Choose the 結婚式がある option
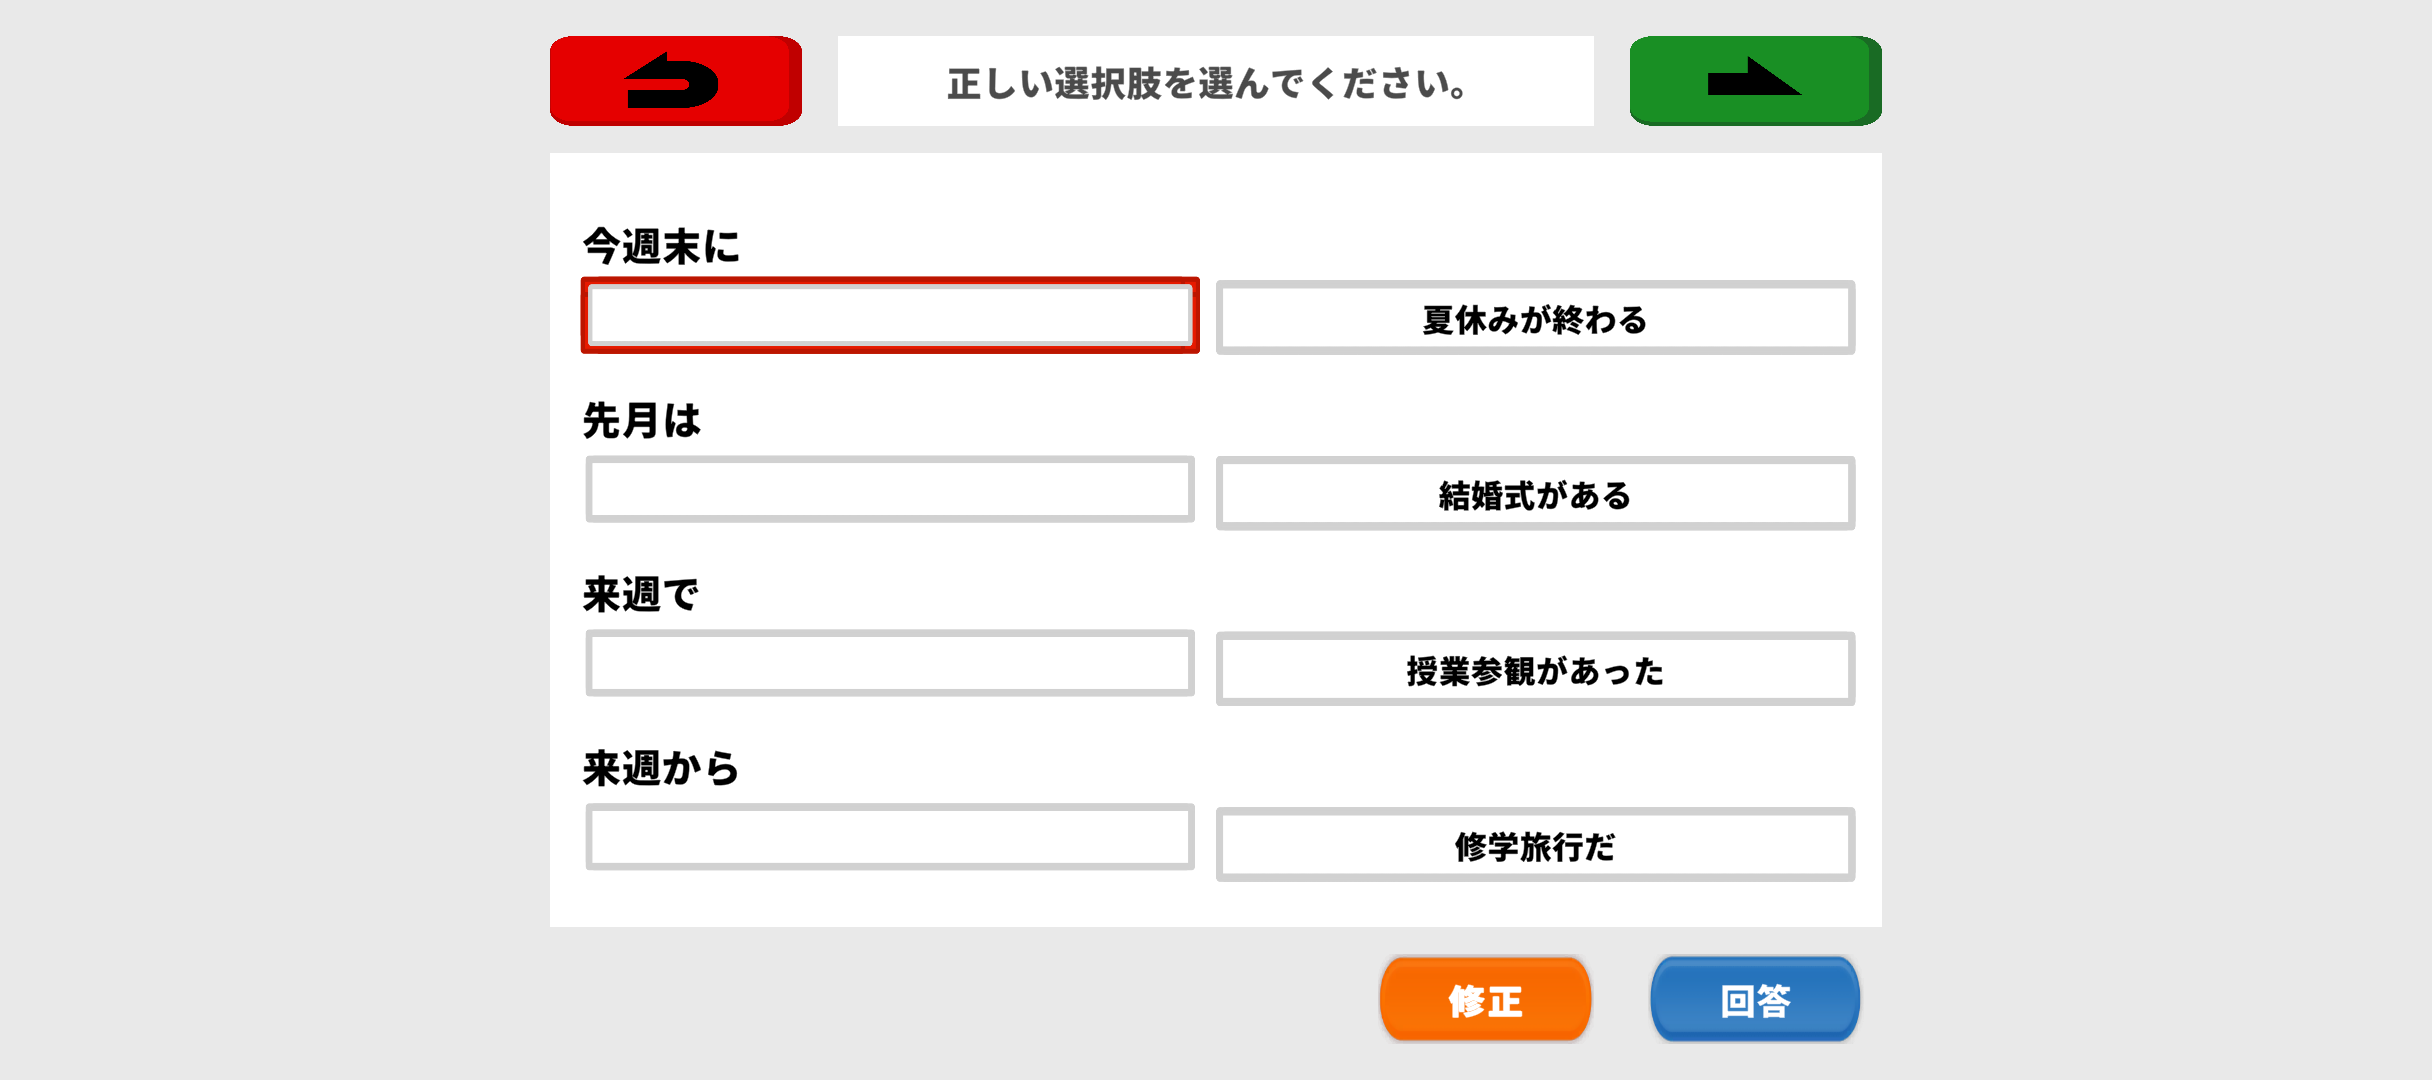2432x1080 pixels. [x=1535, y=494]
